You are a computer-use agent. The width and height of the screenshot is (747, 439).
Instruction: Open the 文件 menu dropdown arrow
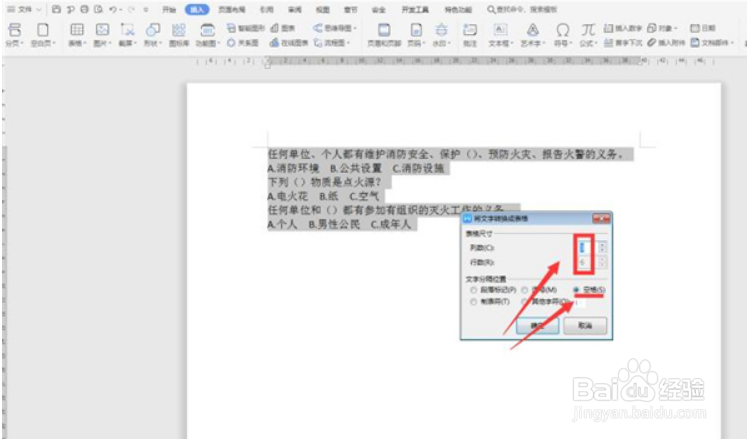click(x=39, y=10)
